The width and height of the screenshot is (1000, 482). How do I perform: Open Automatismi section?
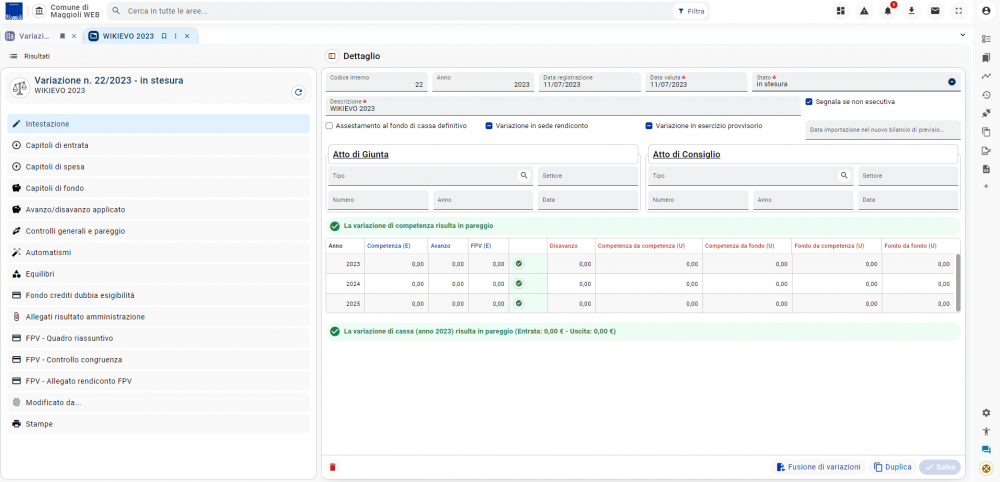159,252
